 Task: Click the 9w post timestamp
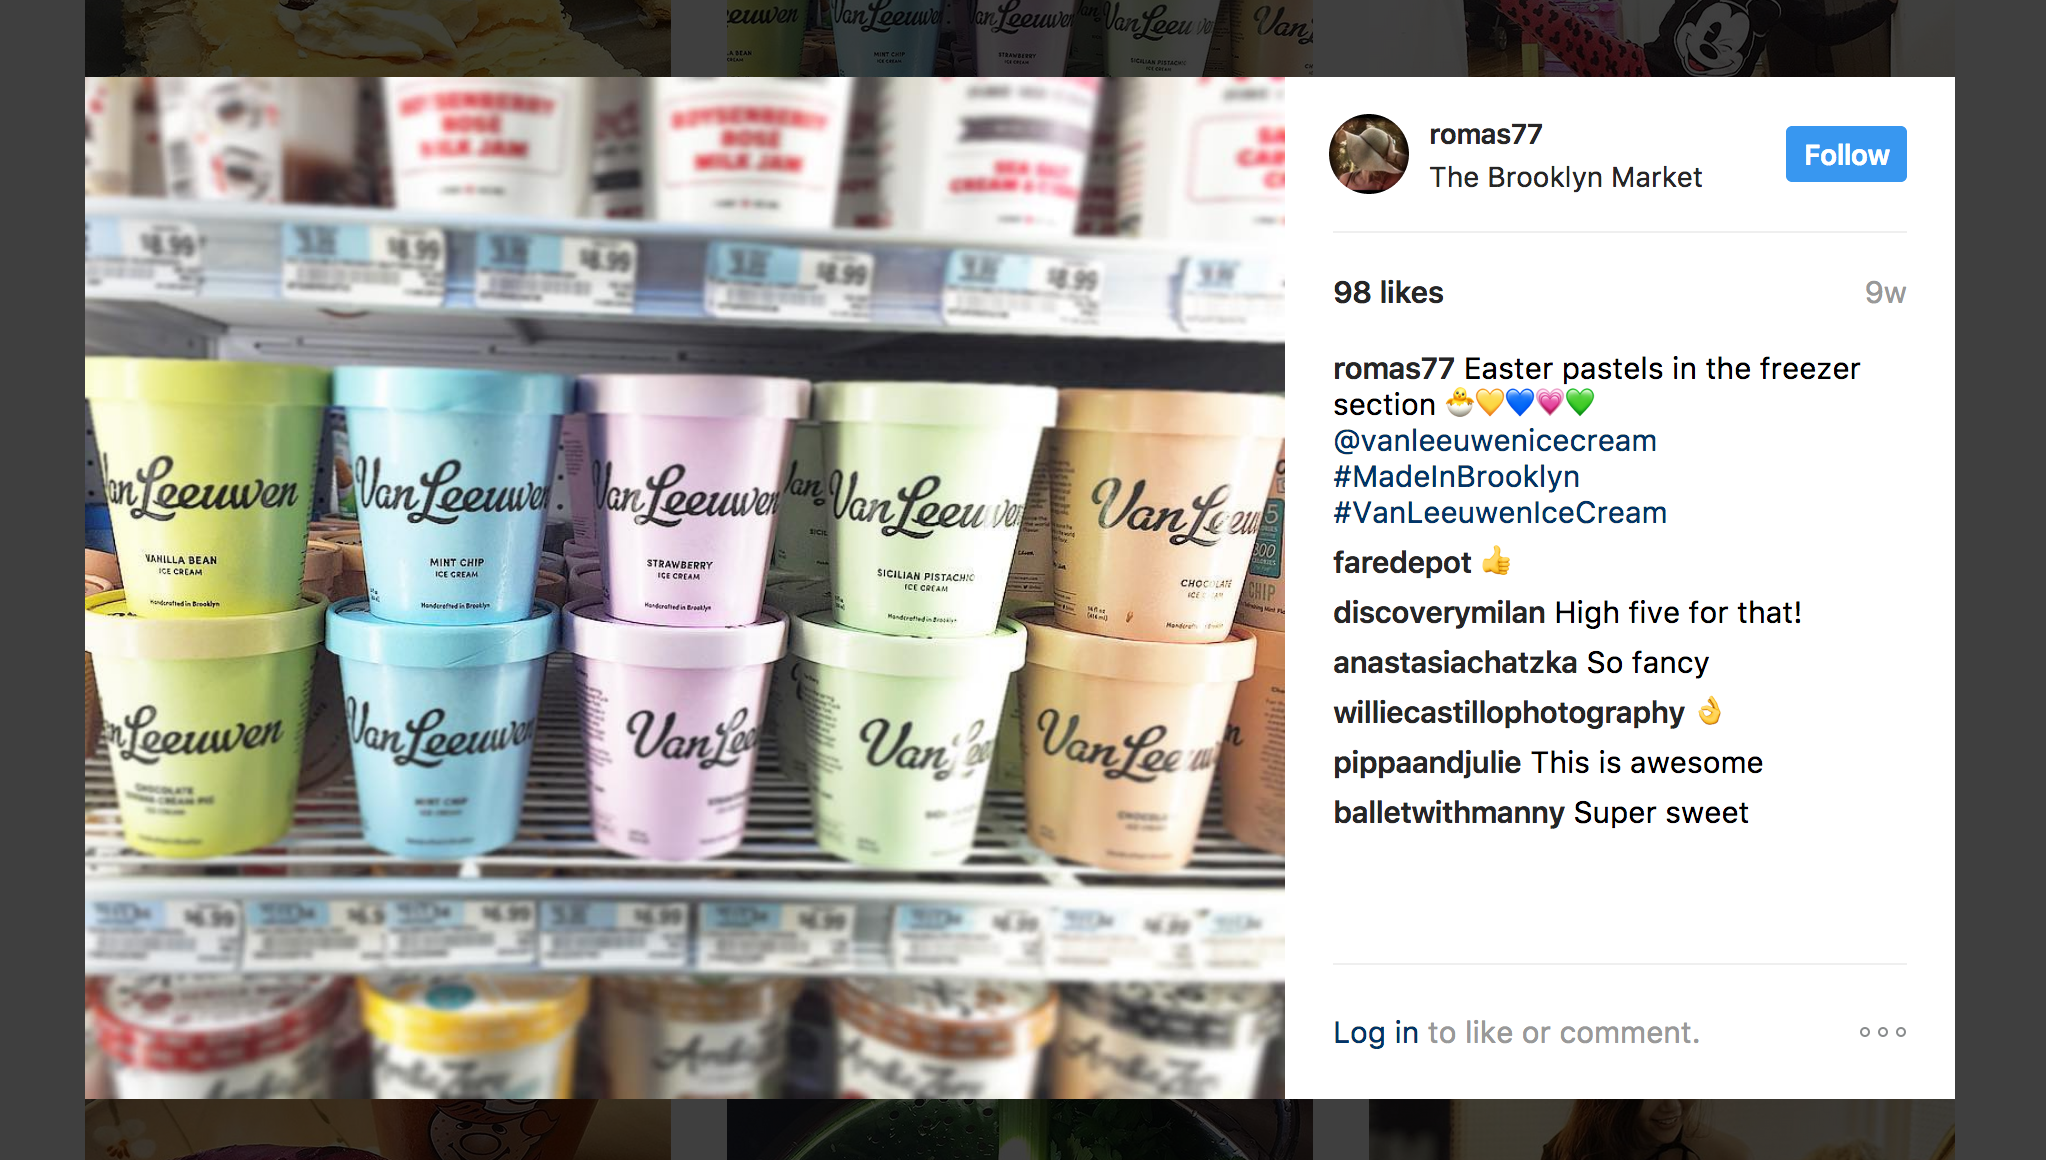coord(1885,292)
